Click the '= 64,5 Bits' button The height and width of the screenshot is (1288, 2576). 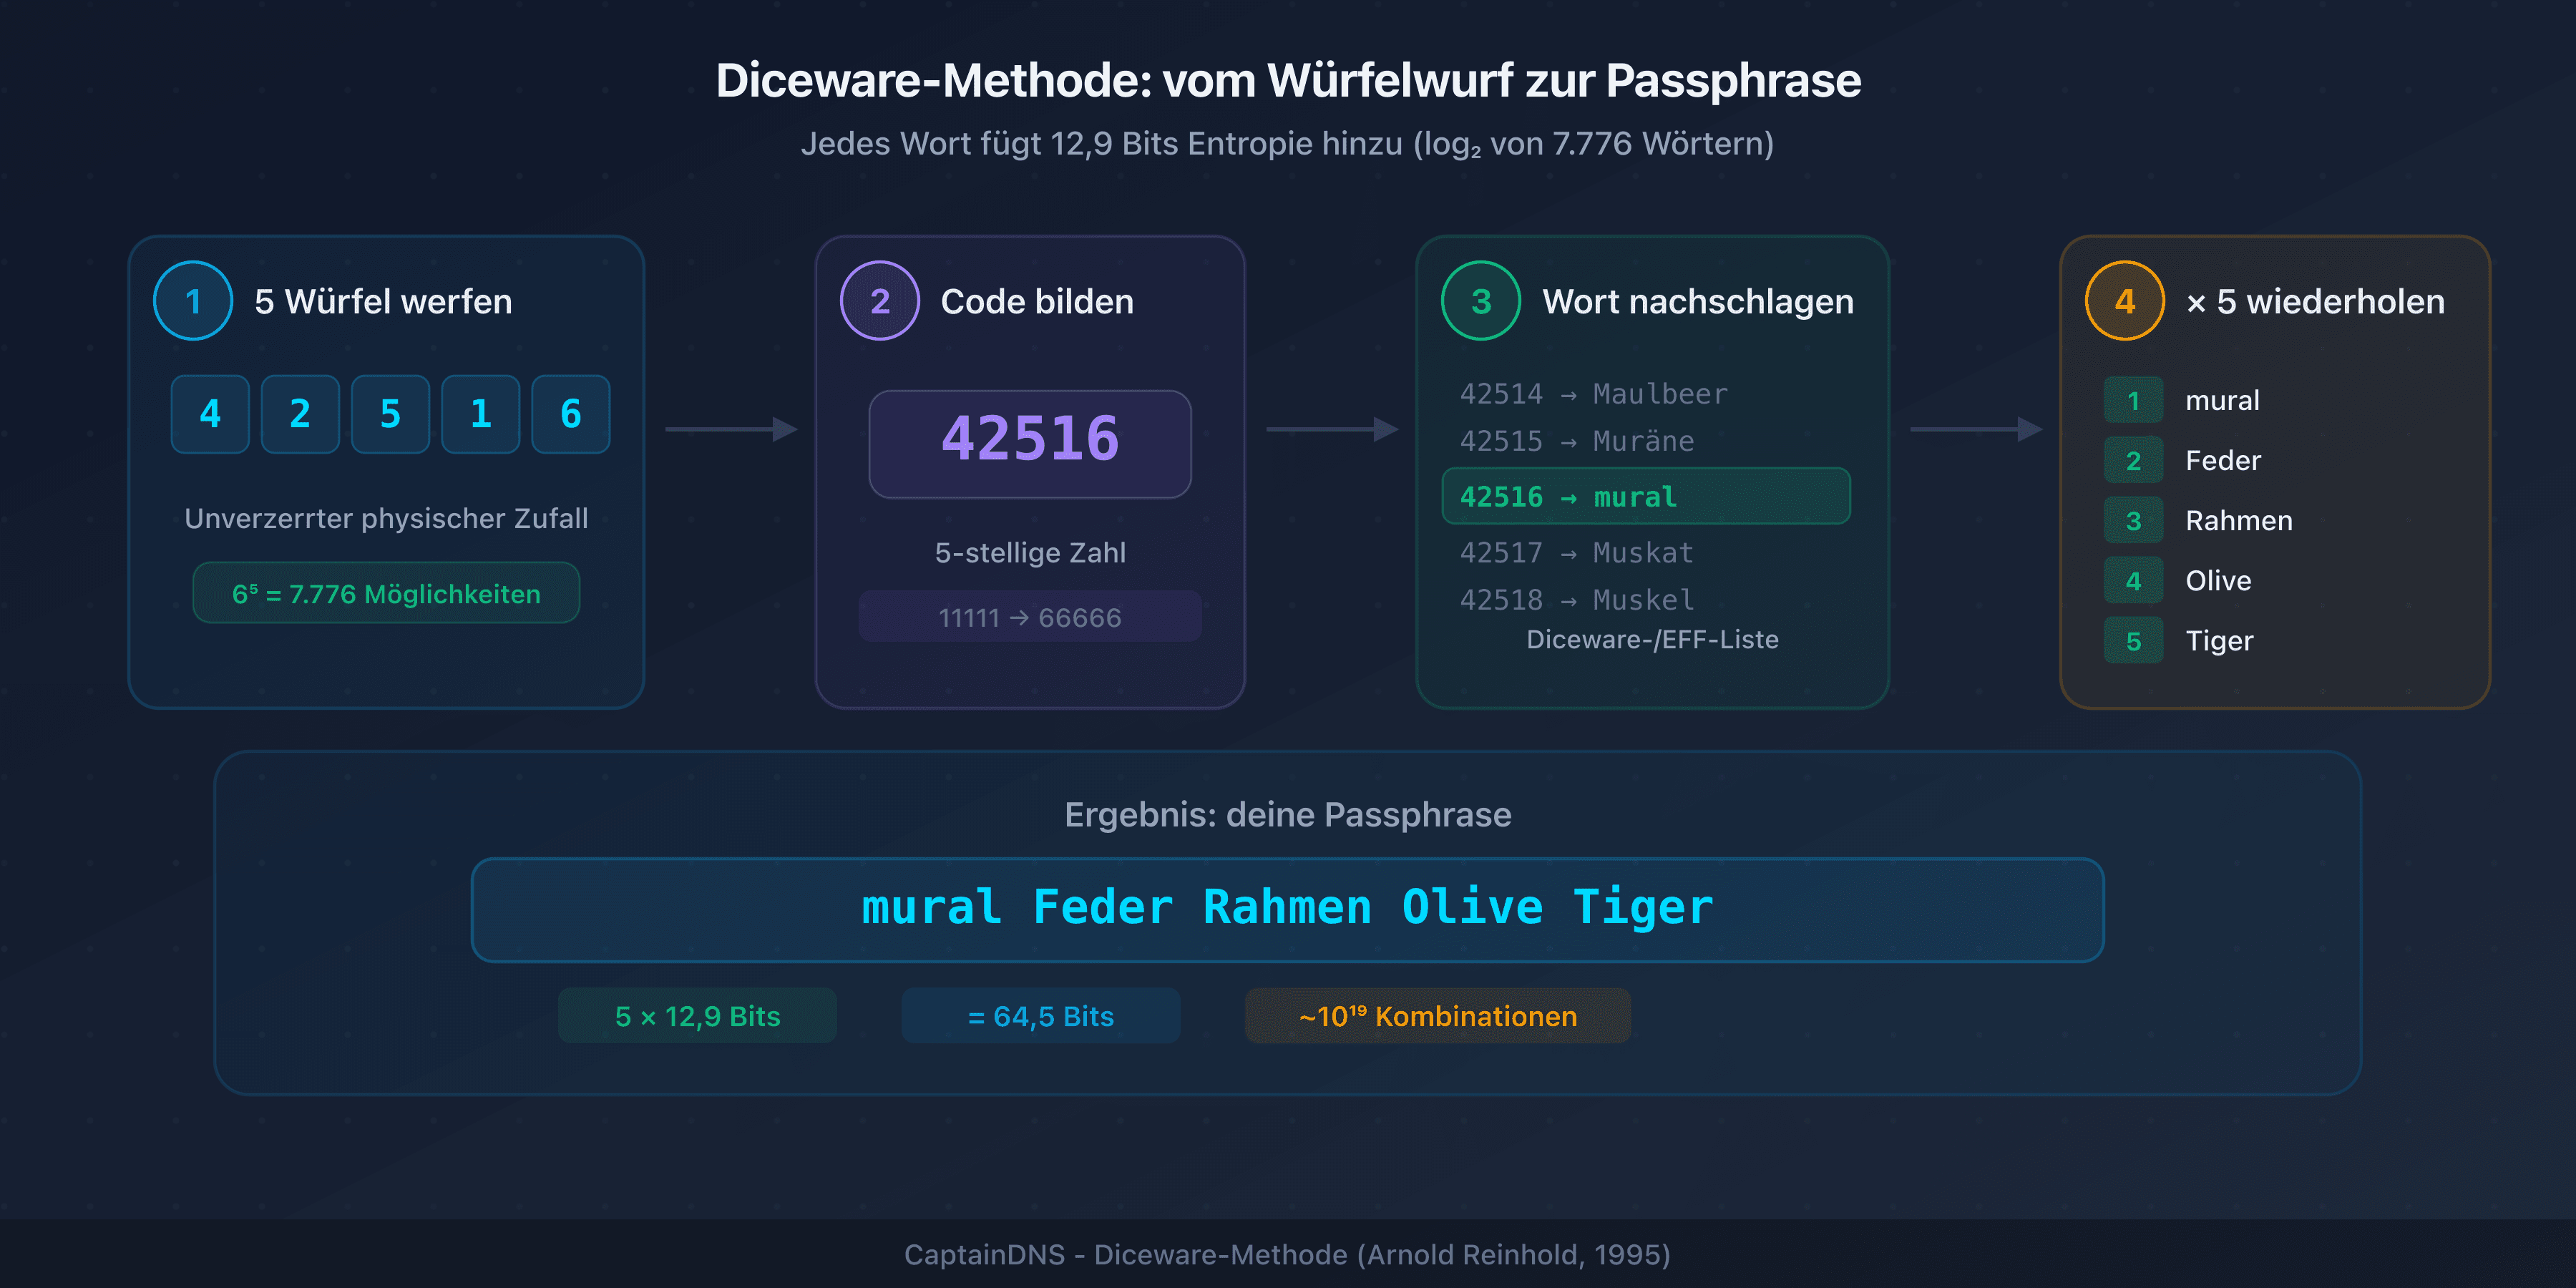[1040, 1015]
